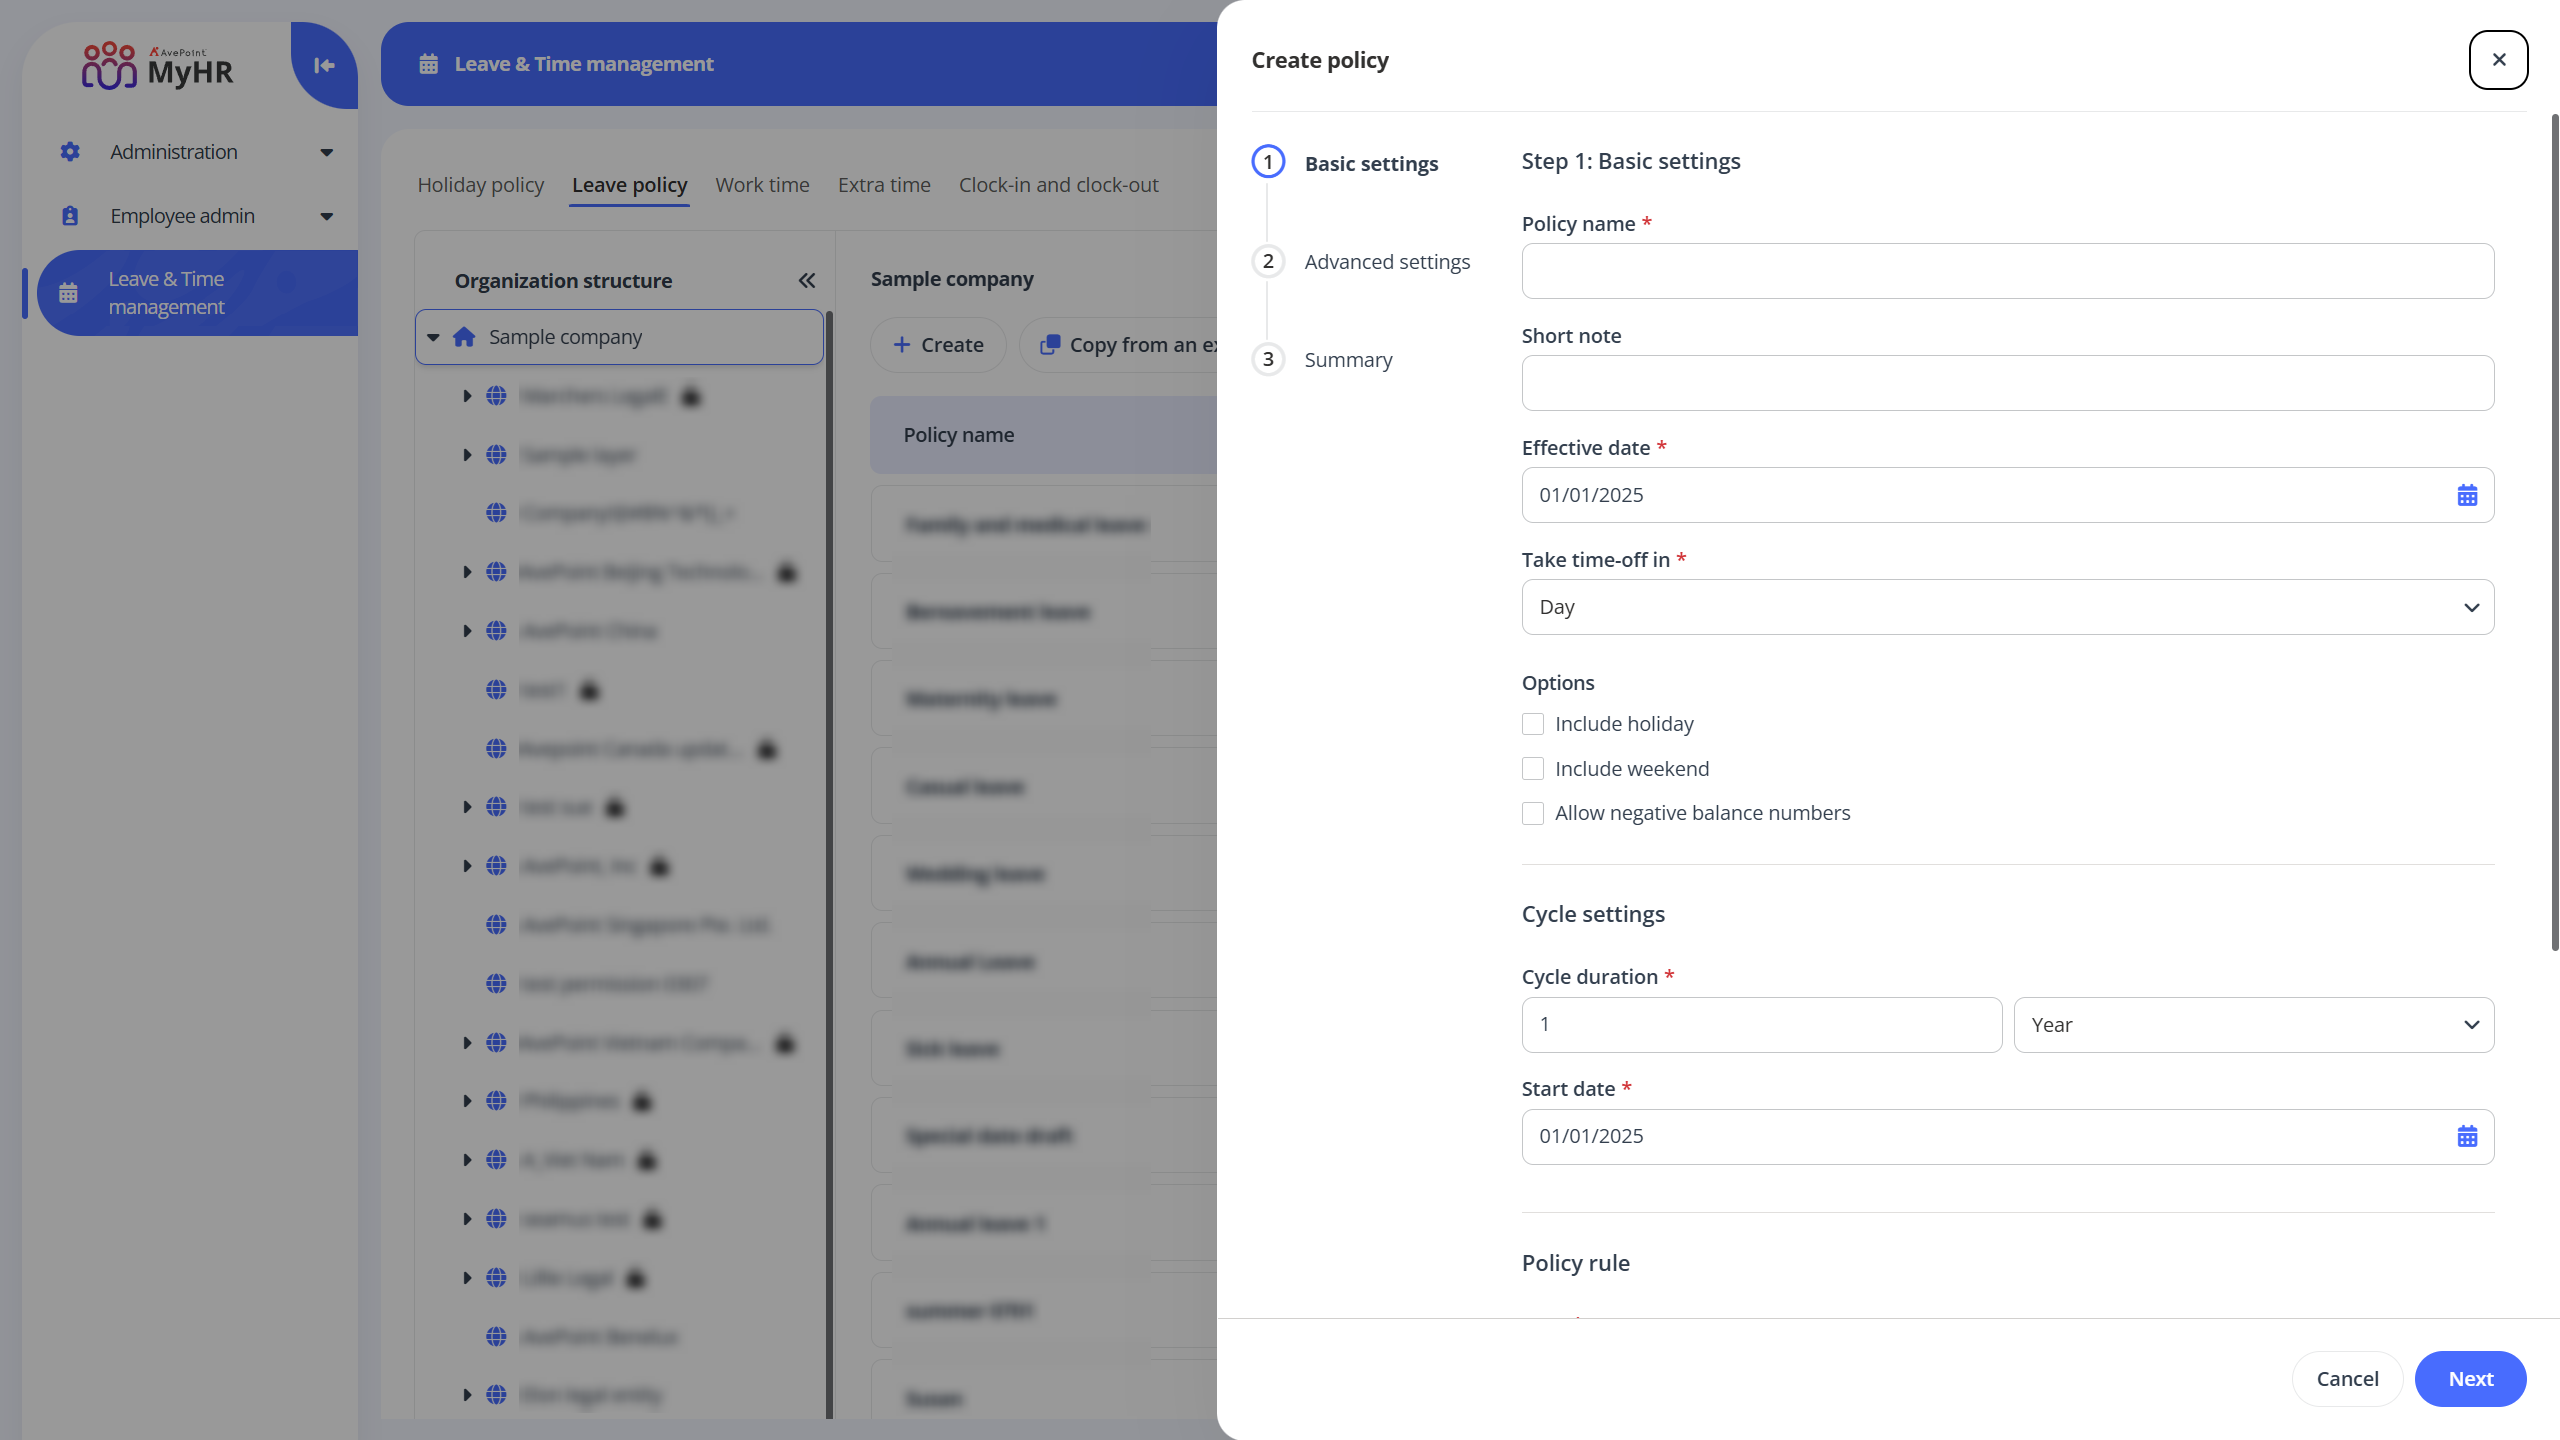The image size is (2560, 1440).
Task: Click the Start date field
Action: click(2008, 1136)
